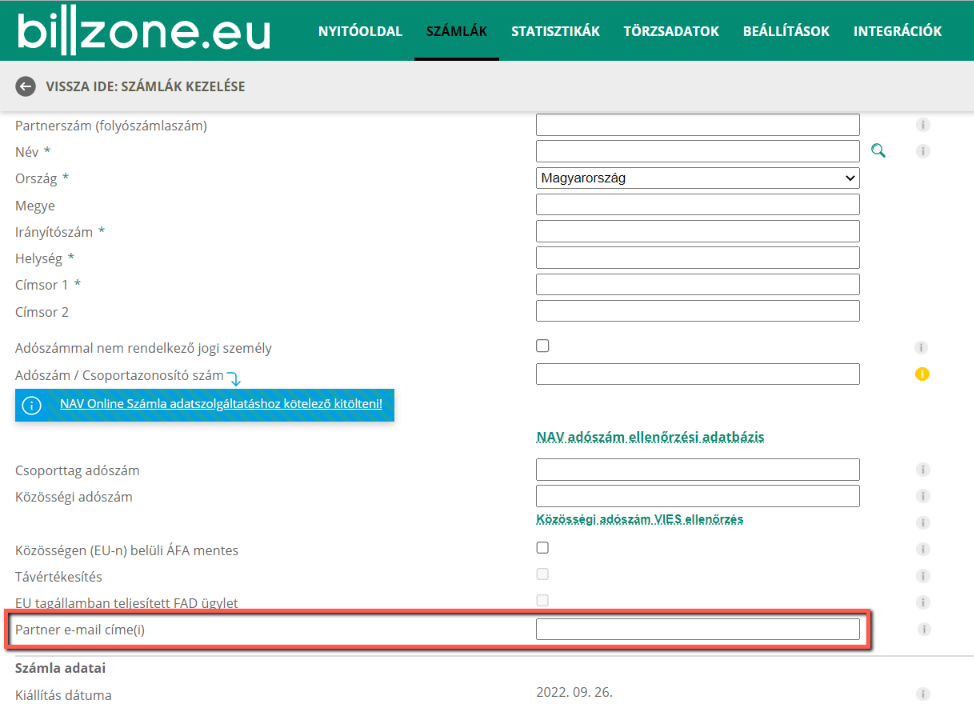This screenshot has height=704, width=974.
Task: Enable Közösségen (EU-n) belüli ÁFA mentes
Action: click(x=542, y=547)
